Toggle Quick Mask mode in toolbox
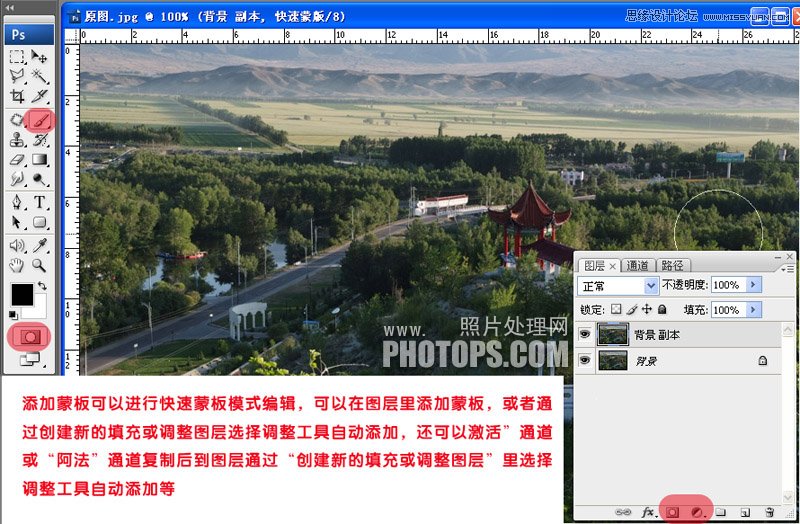Viewport: 800px width, 524px height. (x=30, y=337)
